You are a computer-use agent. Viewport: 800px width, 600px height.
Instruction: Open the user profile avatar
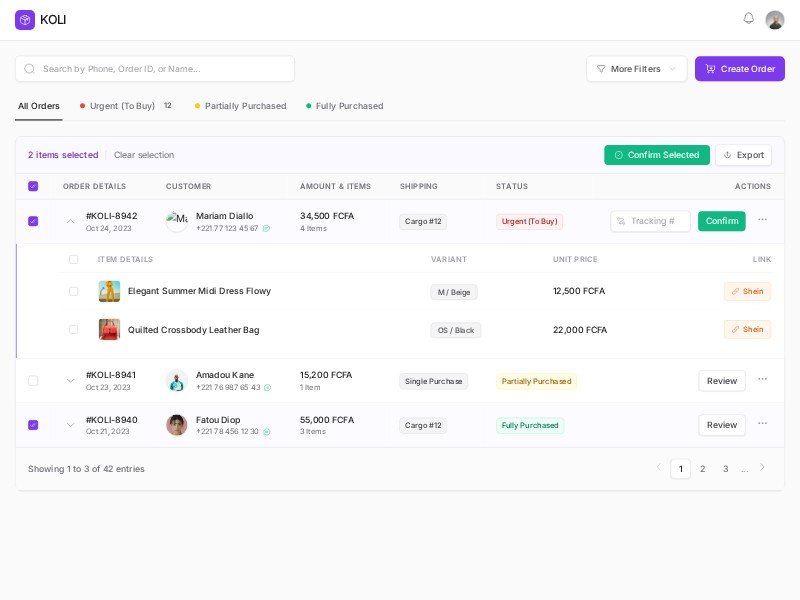(x=775, y=20)
